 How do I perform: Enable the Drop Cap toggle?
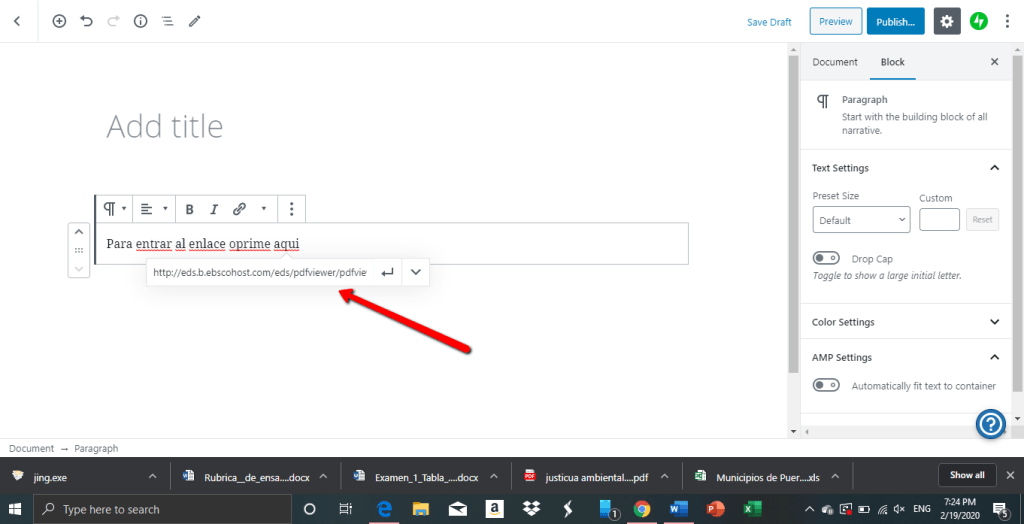(x=826, y=259)
